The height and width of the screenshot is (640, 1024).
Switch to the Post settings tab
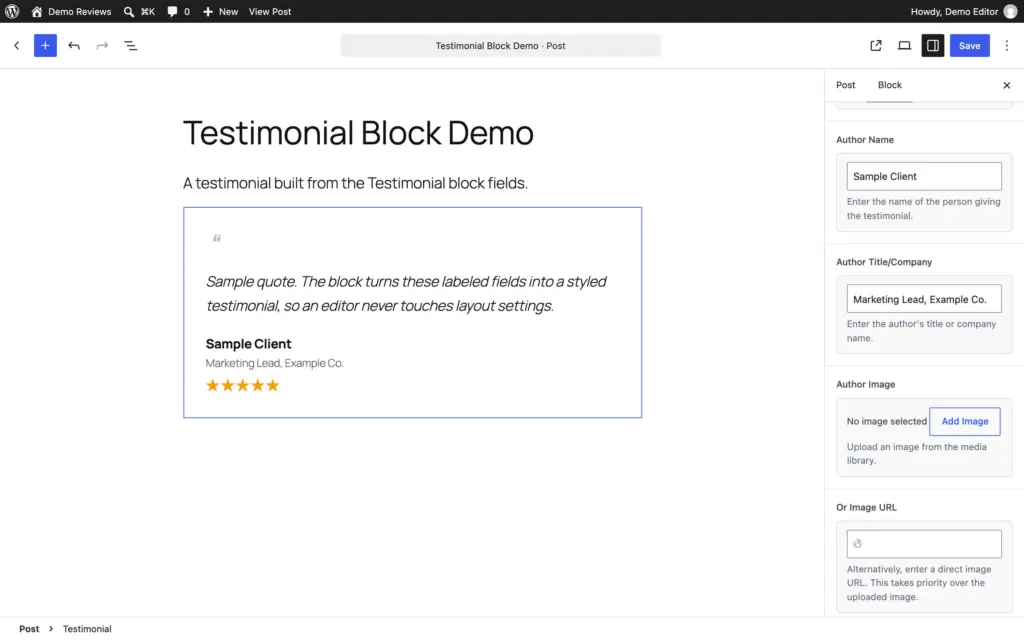coord(845,85)
